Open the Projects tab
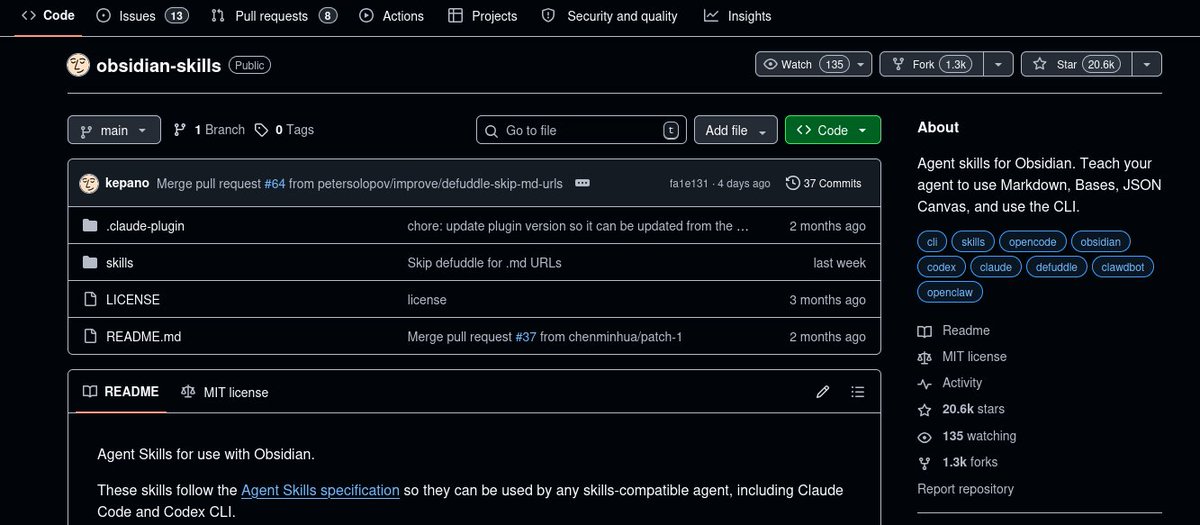The height and width of the screenshot is (525, 1200). [x=483, y=16]
